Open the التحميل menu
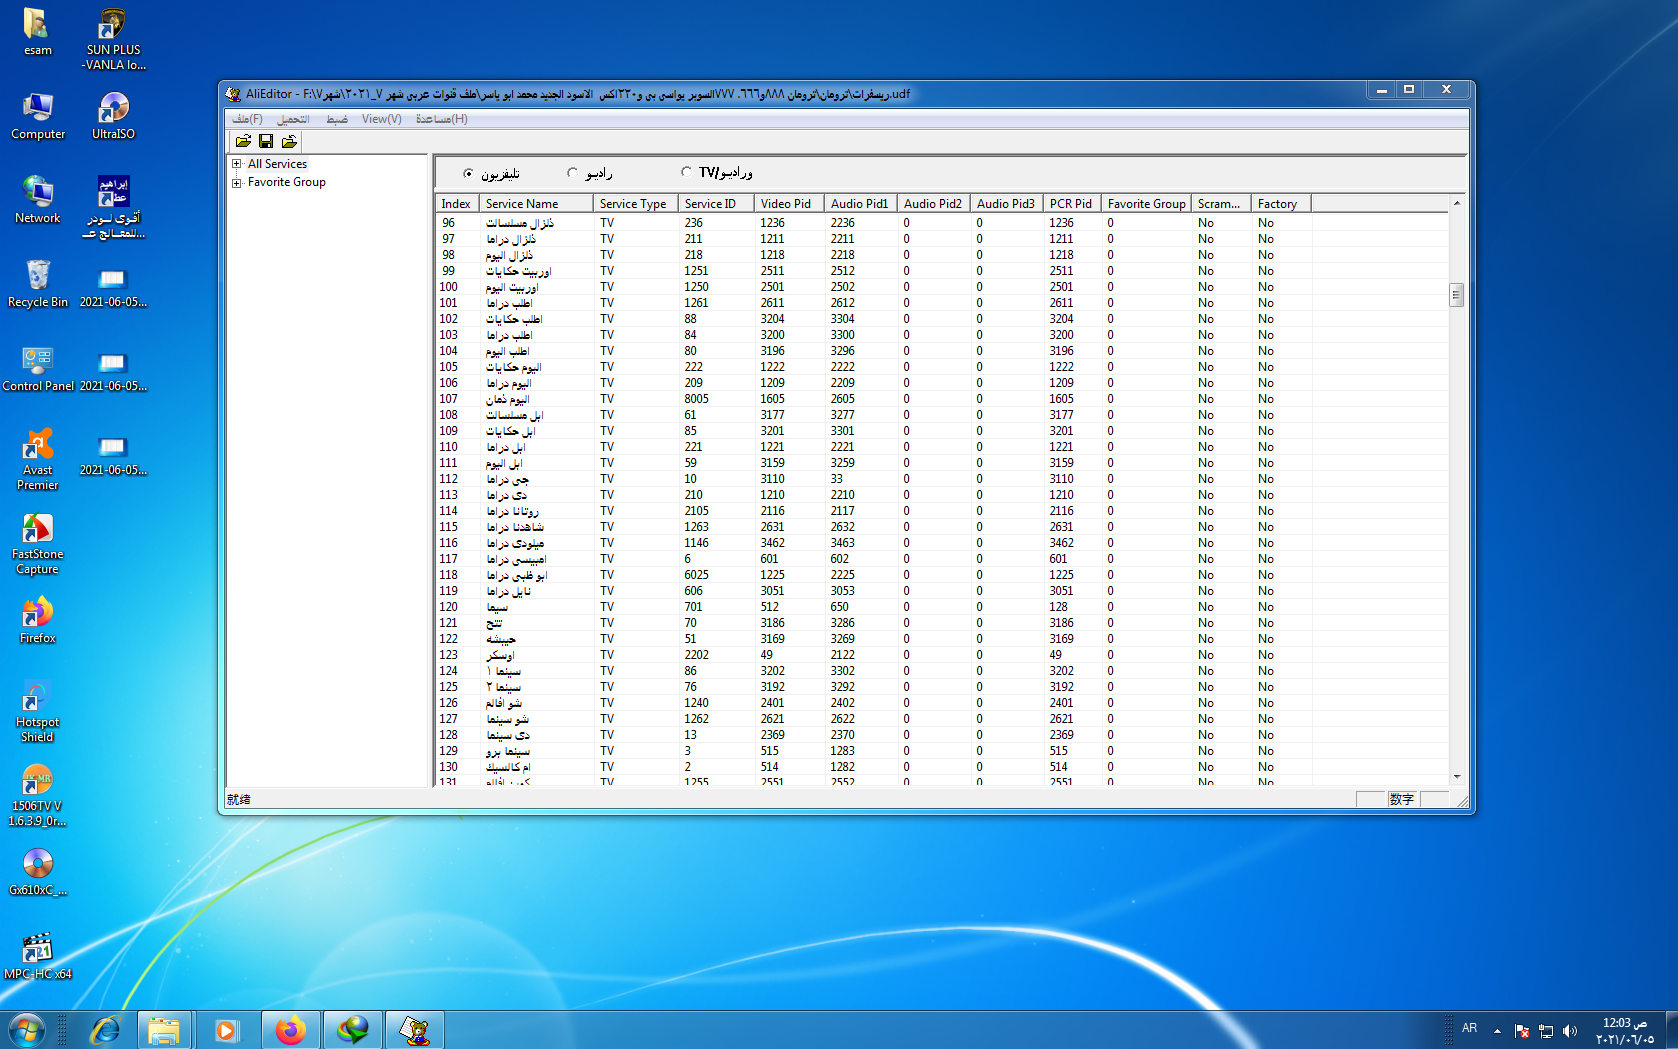 click(293, 119)
